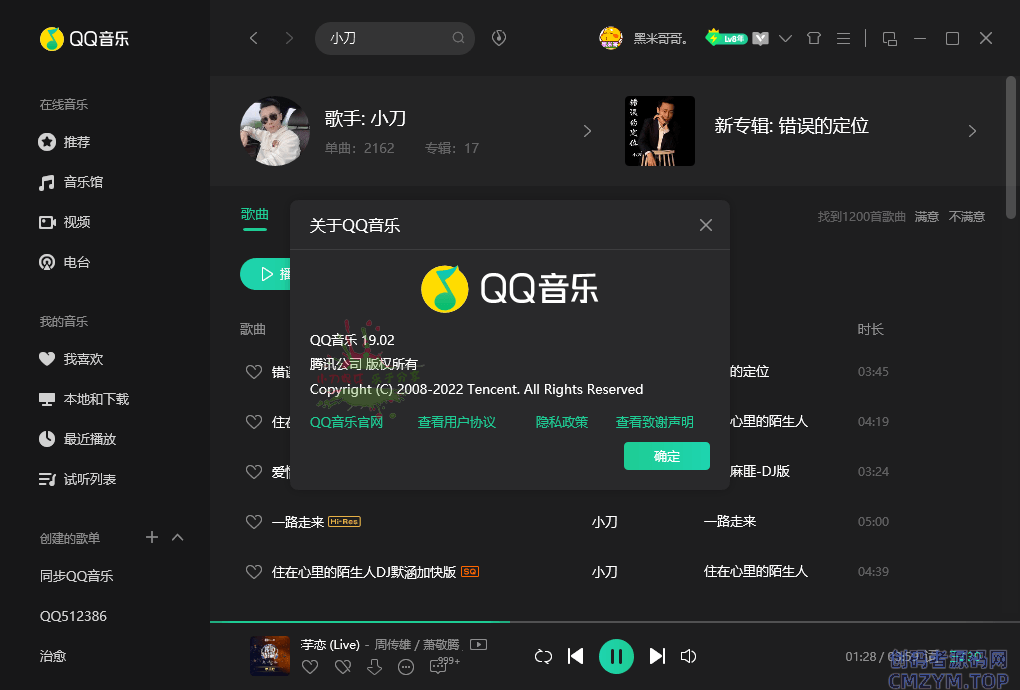
Task: Click the download icon for current song
Action: click(374, 667)
